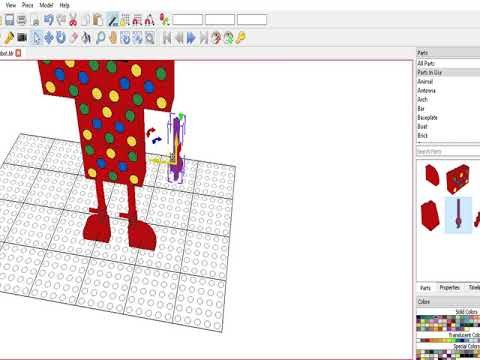Toggle the highlighted pencil transform icon
480x360 pixels.
click(x=112, y=20)
